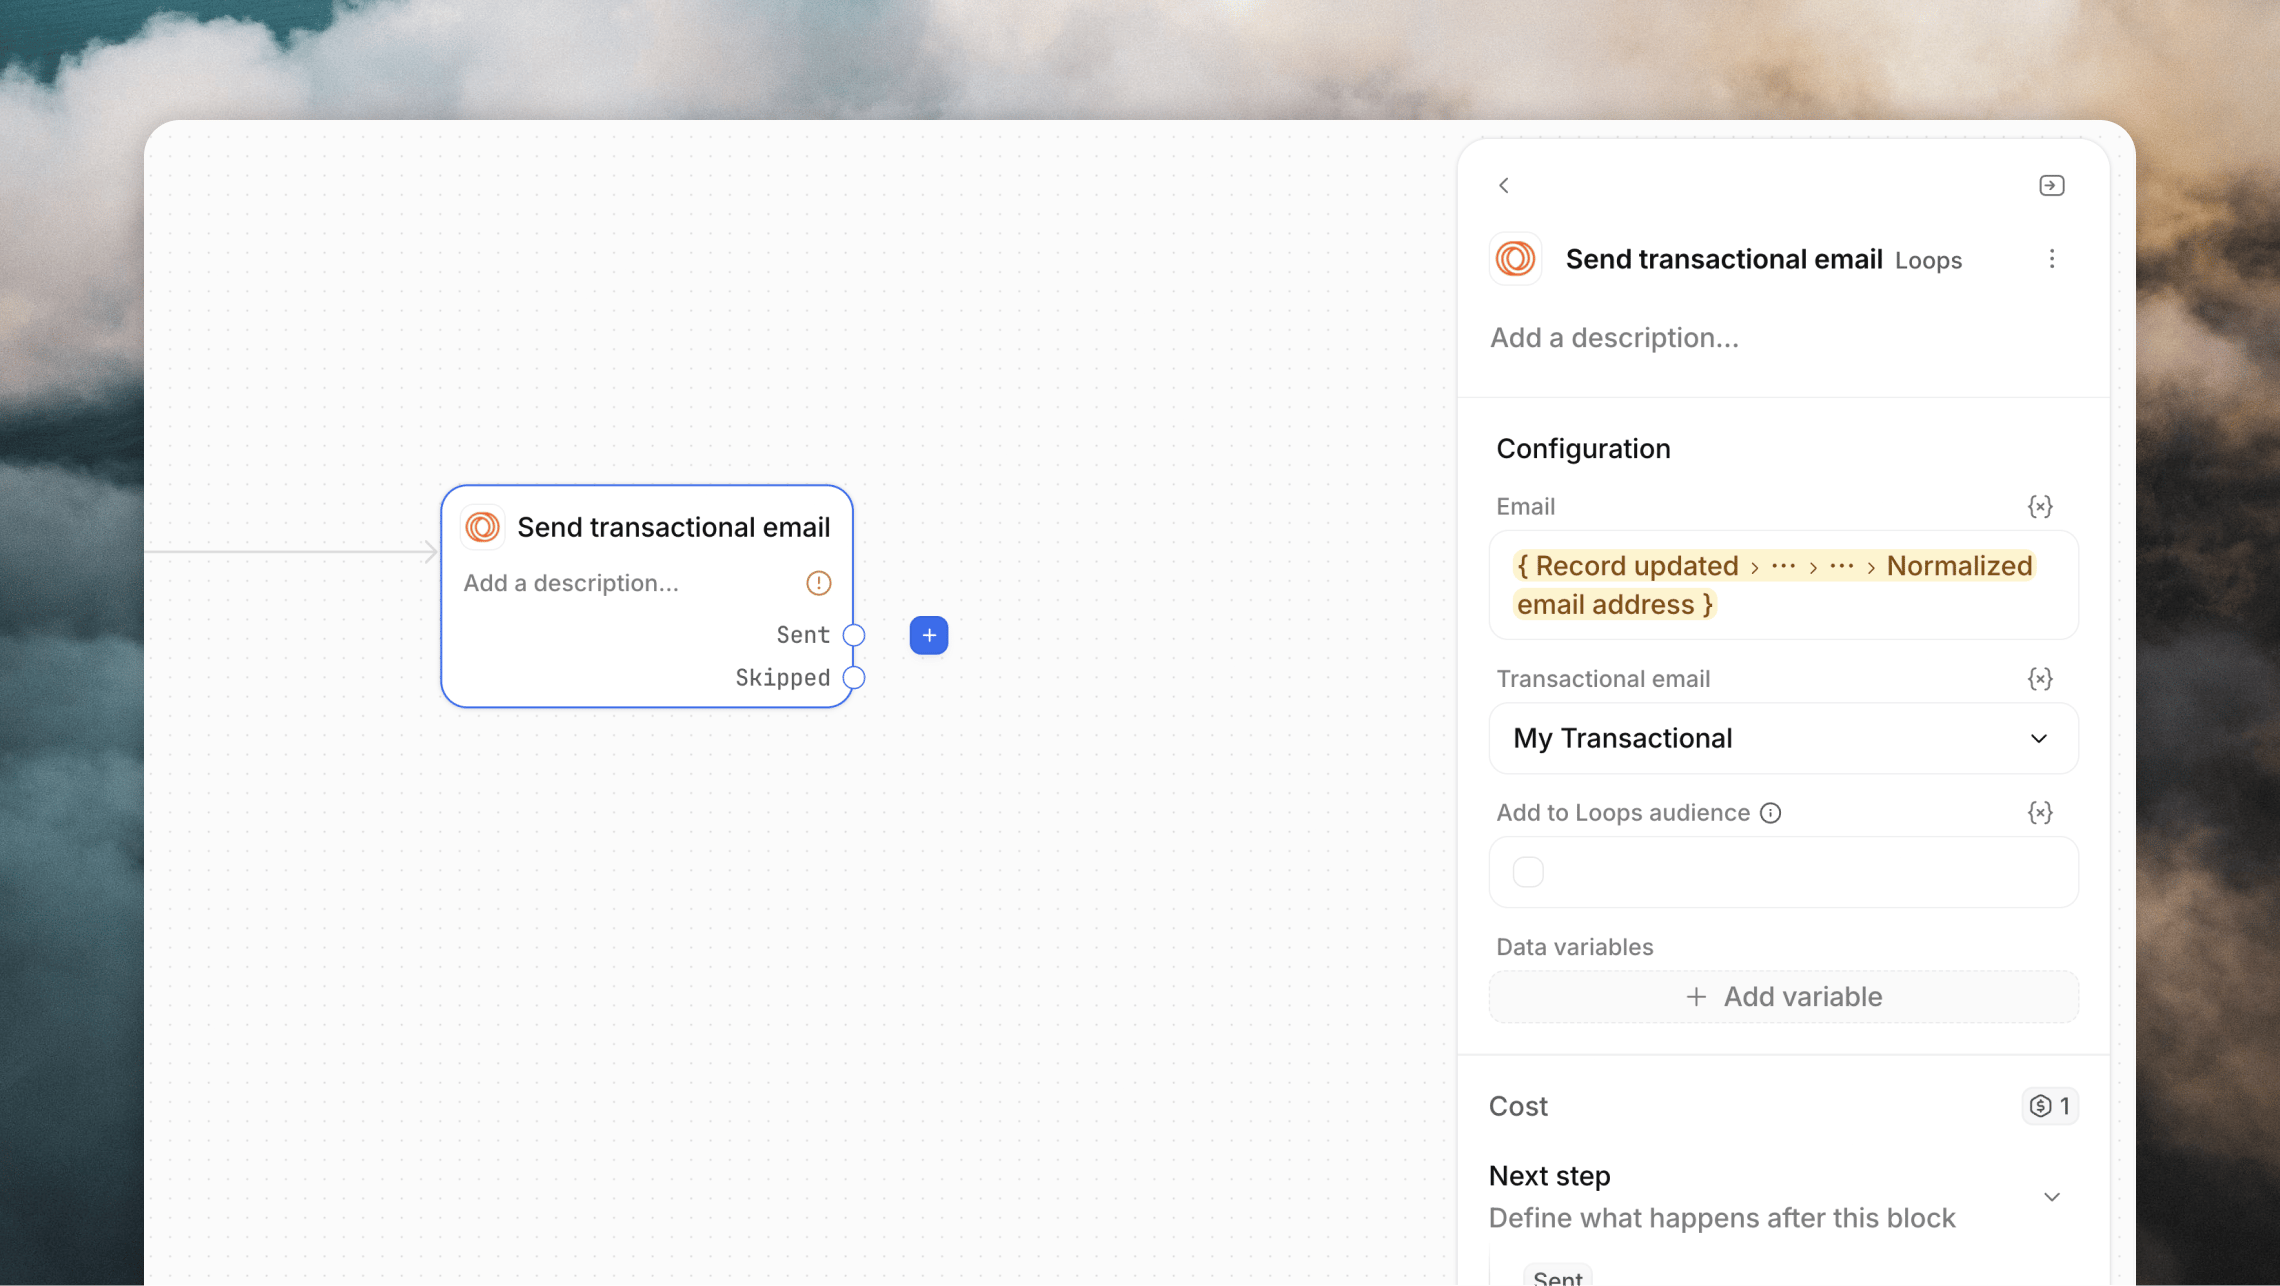Click the Next step heading
Image resolution: width=2280 pixels, height=1286 pixels.
pos(1549,1176)
